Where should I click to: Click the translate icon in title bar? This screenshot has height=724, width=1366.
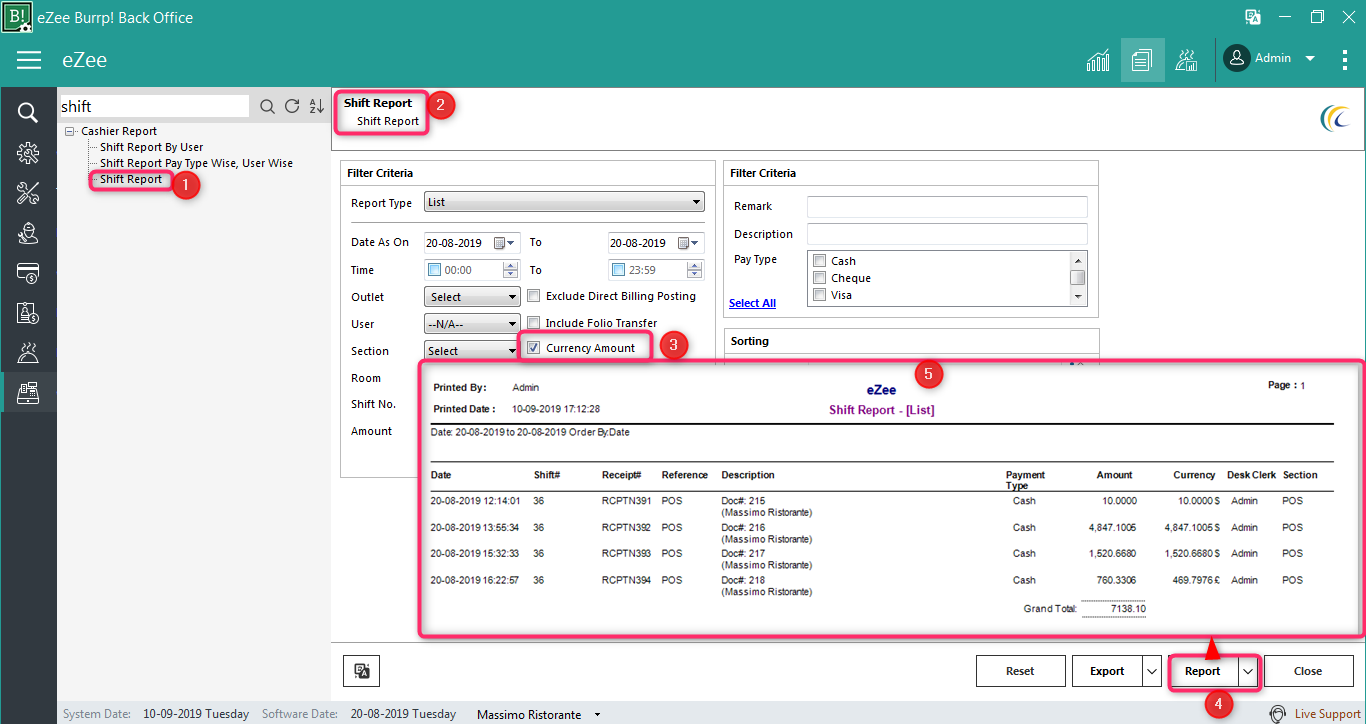click(1252, 17)
